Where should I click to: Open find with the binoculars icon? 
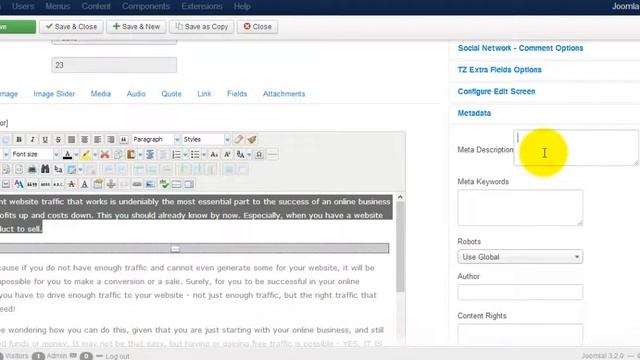pos(45,169)
